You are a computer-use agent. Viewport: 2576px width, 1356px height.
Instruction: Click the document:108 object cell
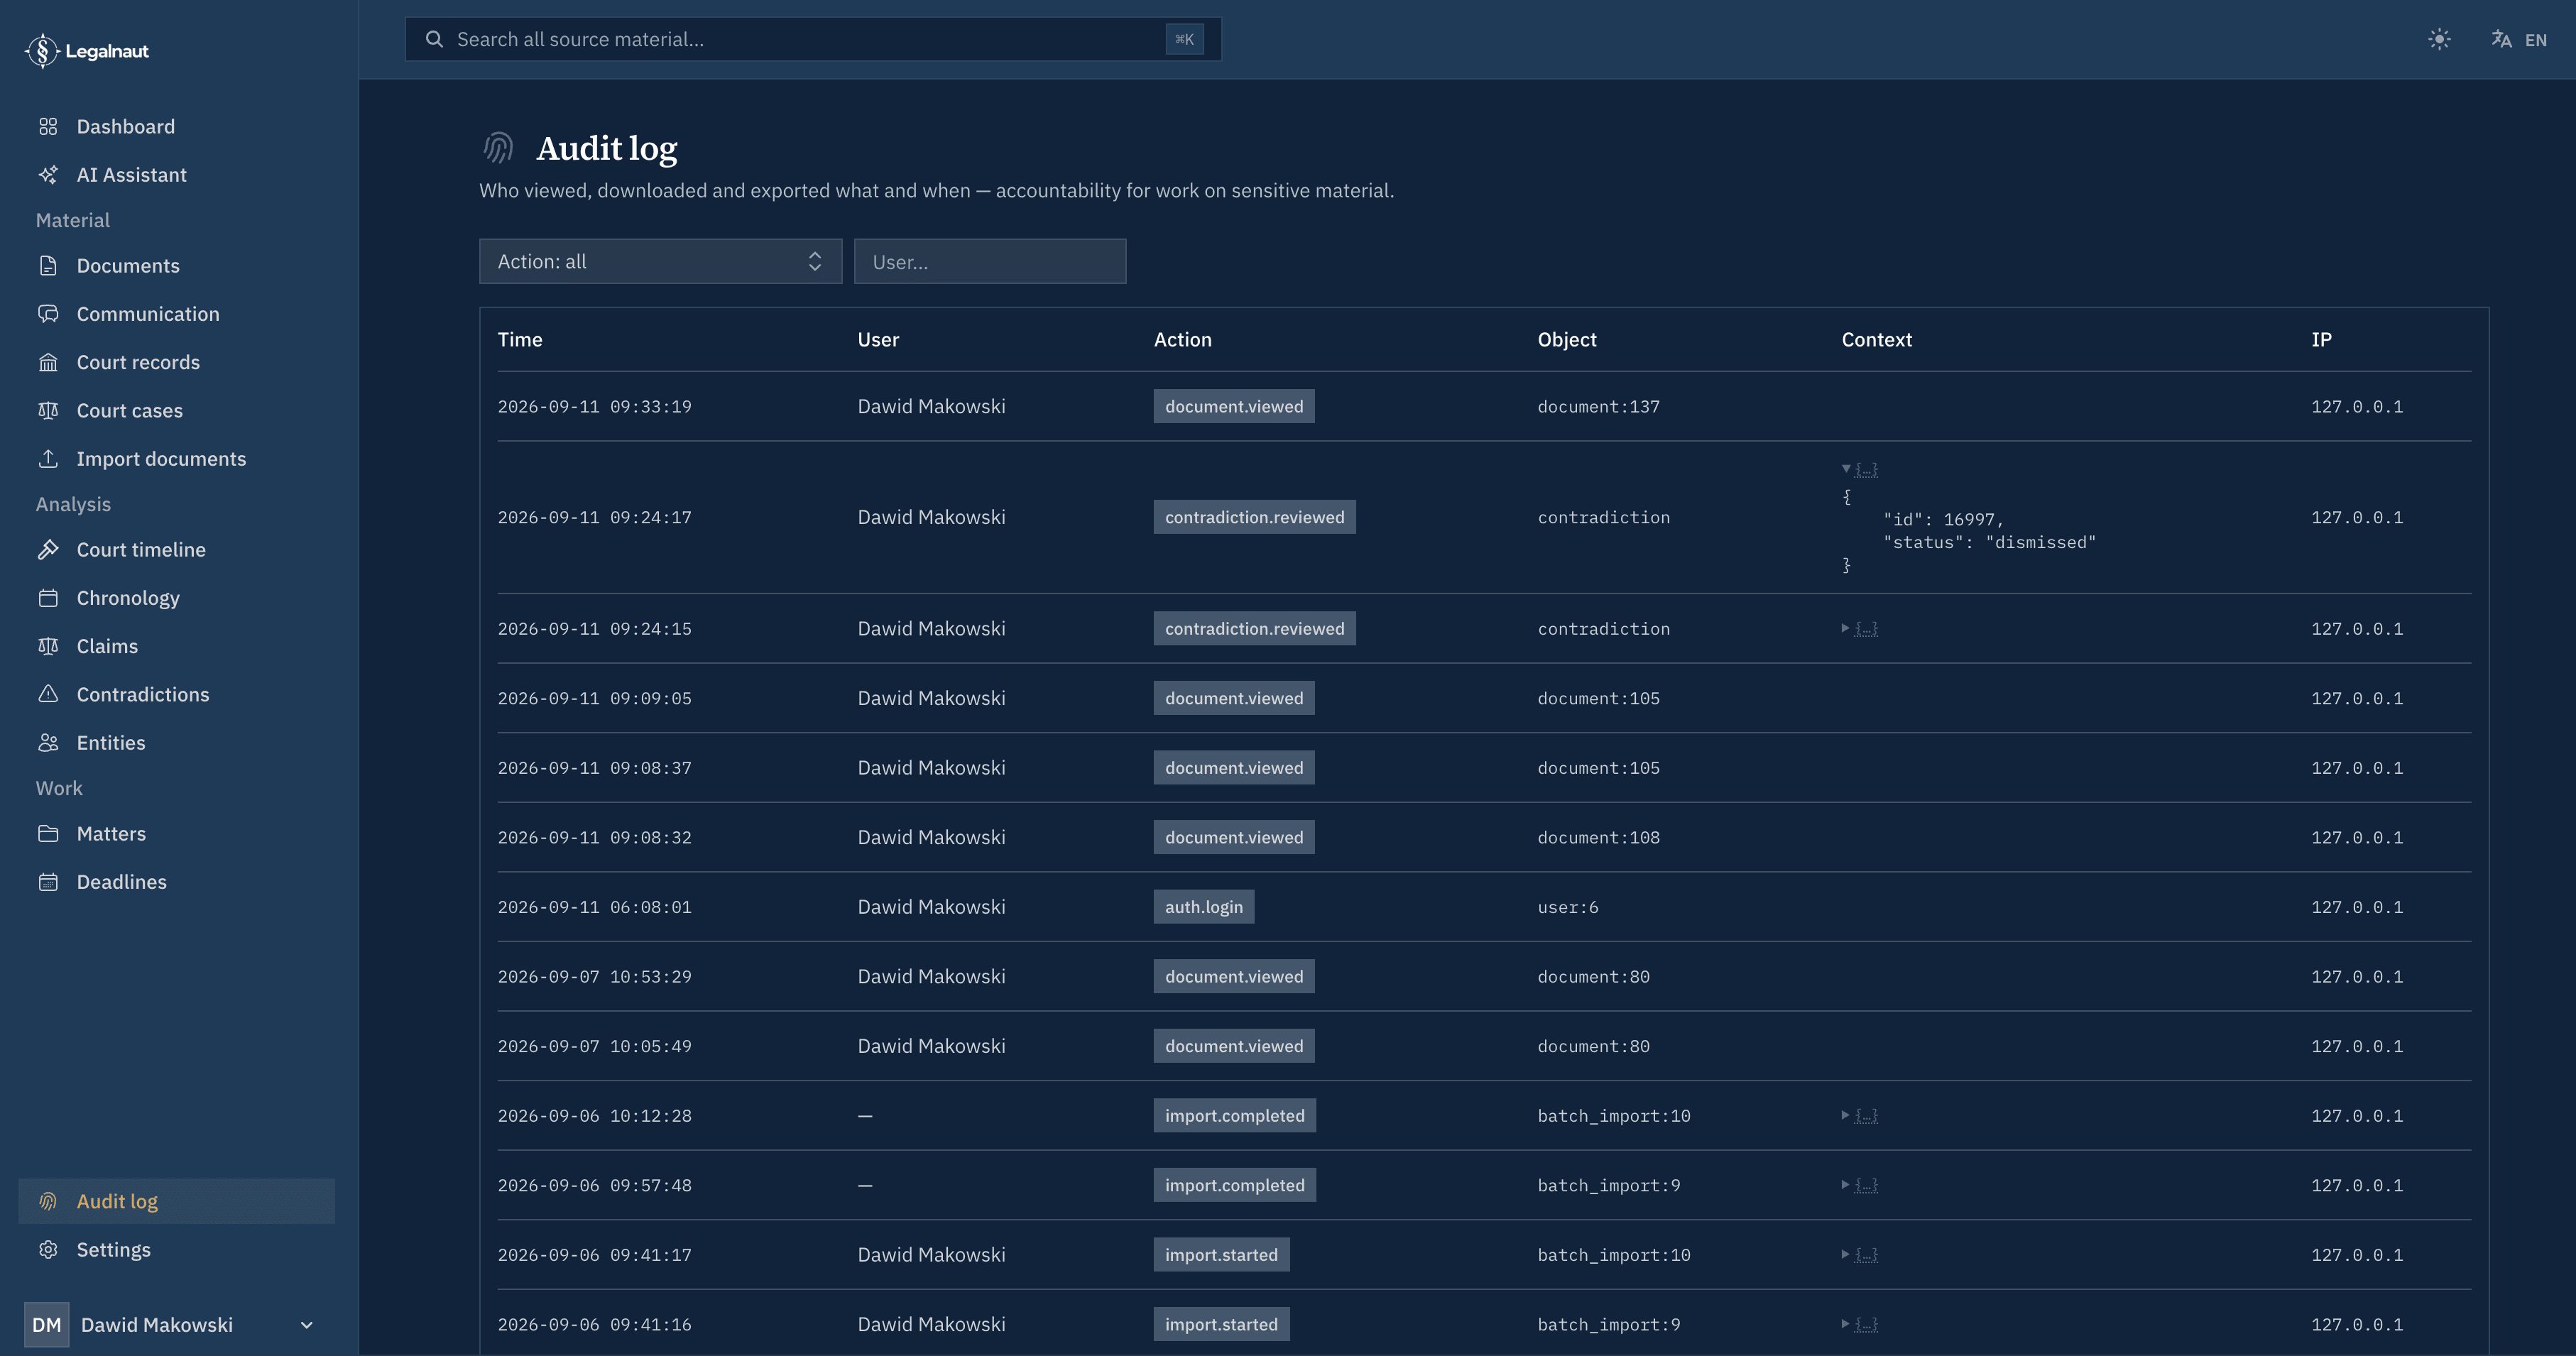click(1598, 838)
